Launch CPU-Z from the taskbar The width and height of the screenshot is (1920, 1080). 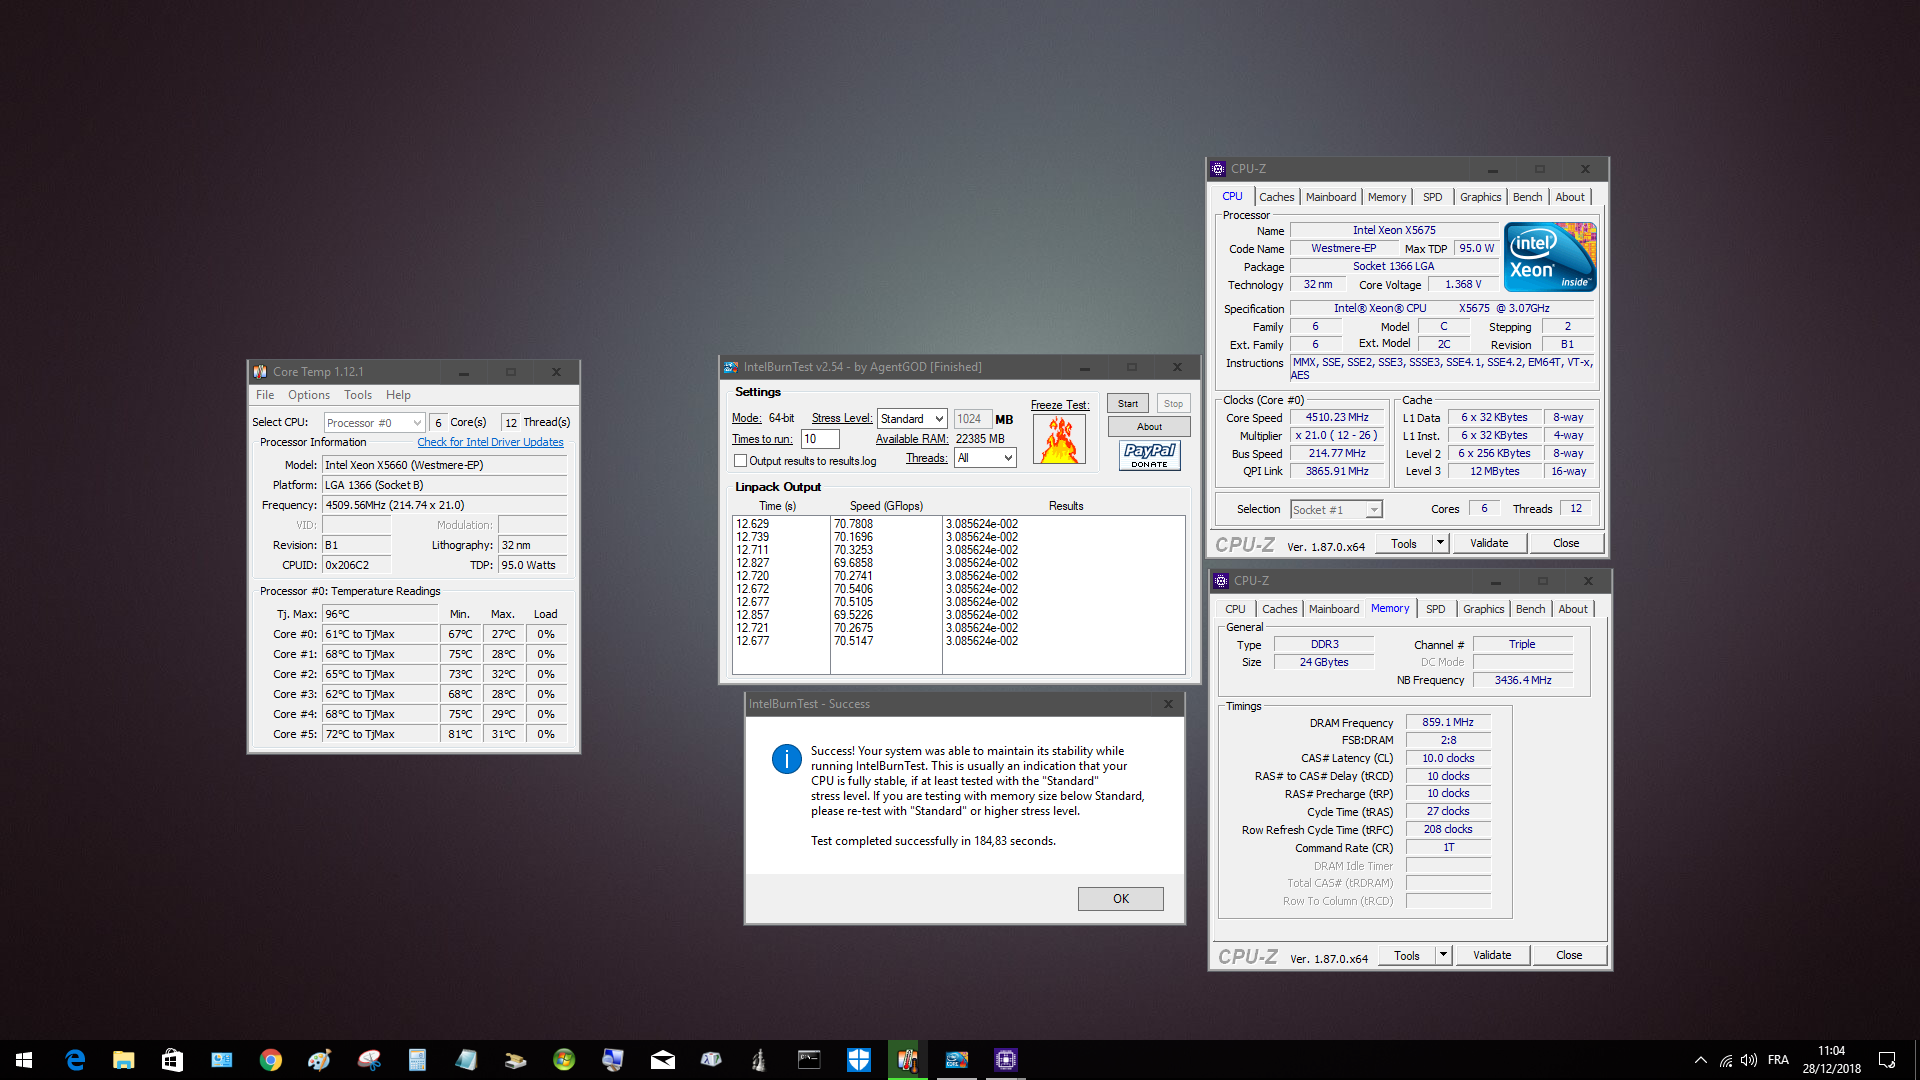(x=1005, y=1060)
